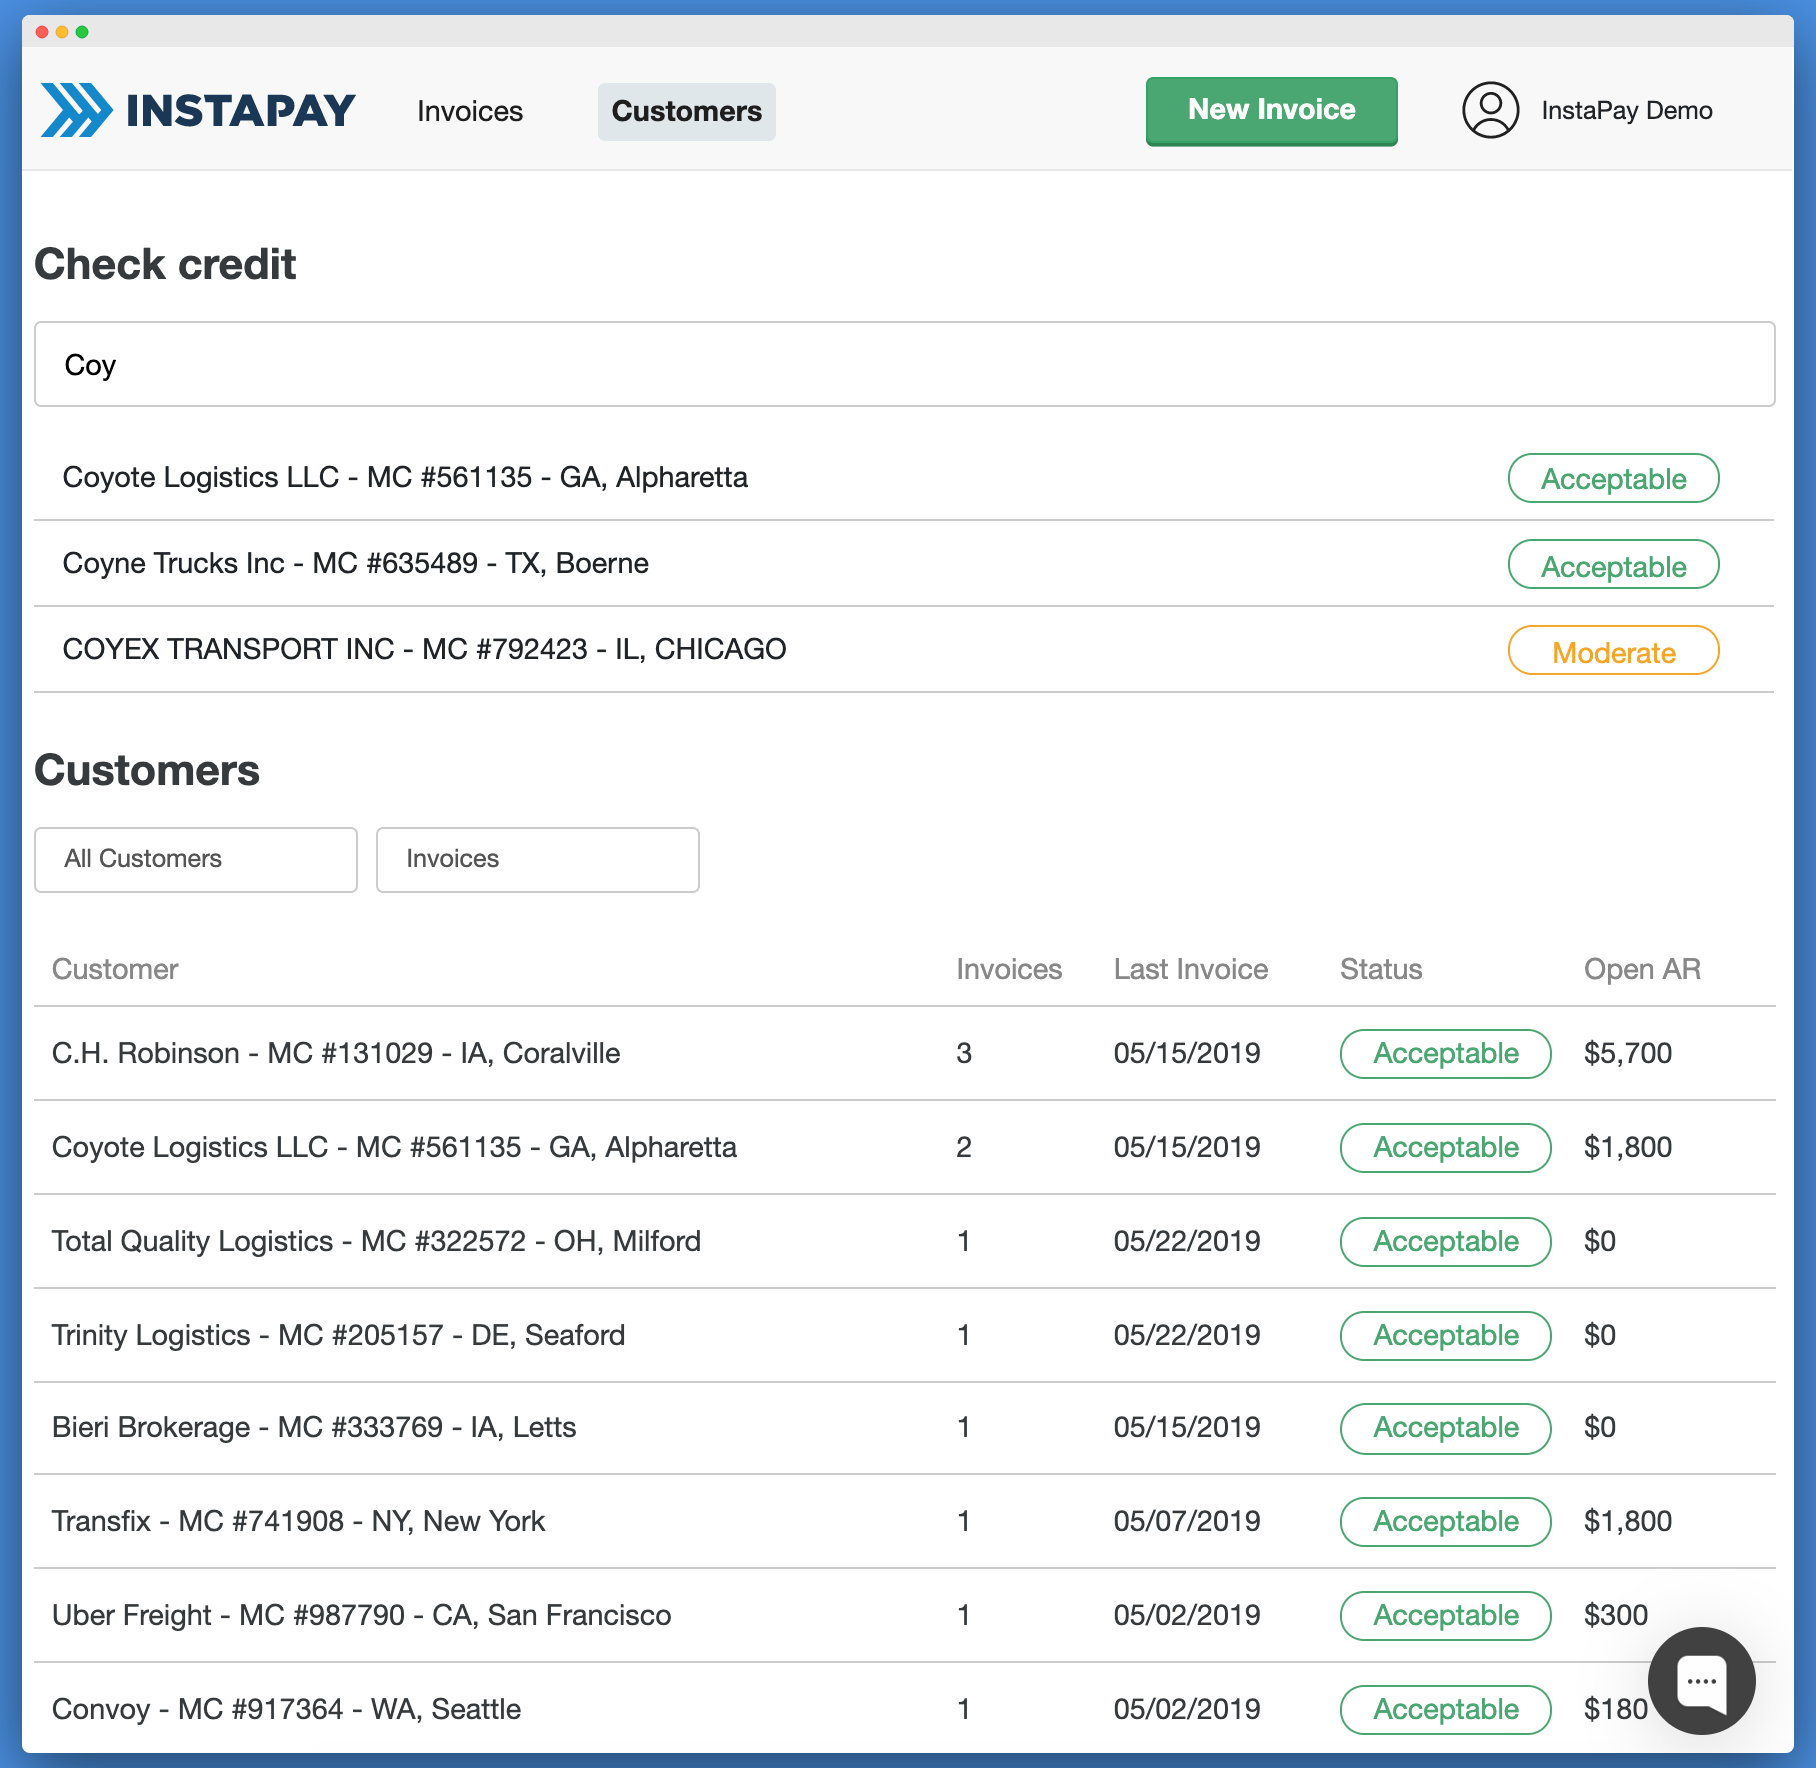Open the All Customers filter dropdown
The image size is (1816, 1768).
point(196,859)
